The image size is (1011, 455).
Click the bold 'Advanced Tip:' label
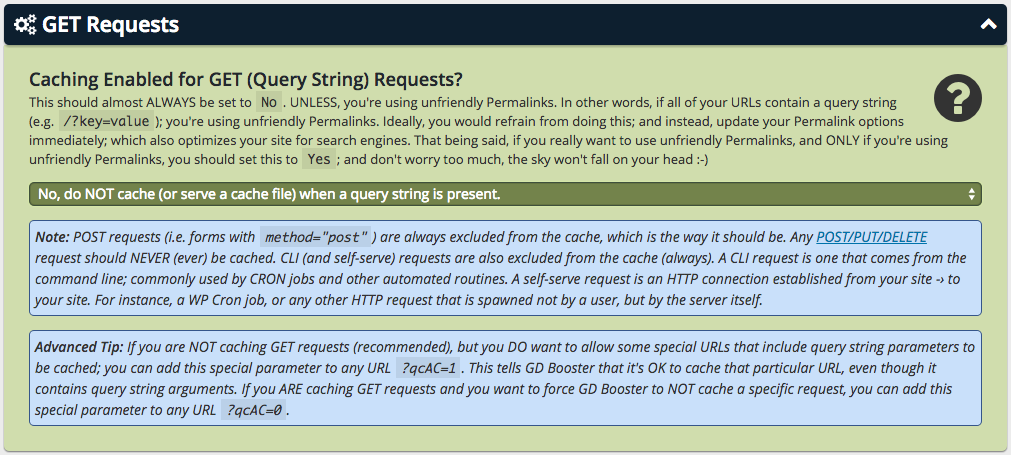point(79,347)
